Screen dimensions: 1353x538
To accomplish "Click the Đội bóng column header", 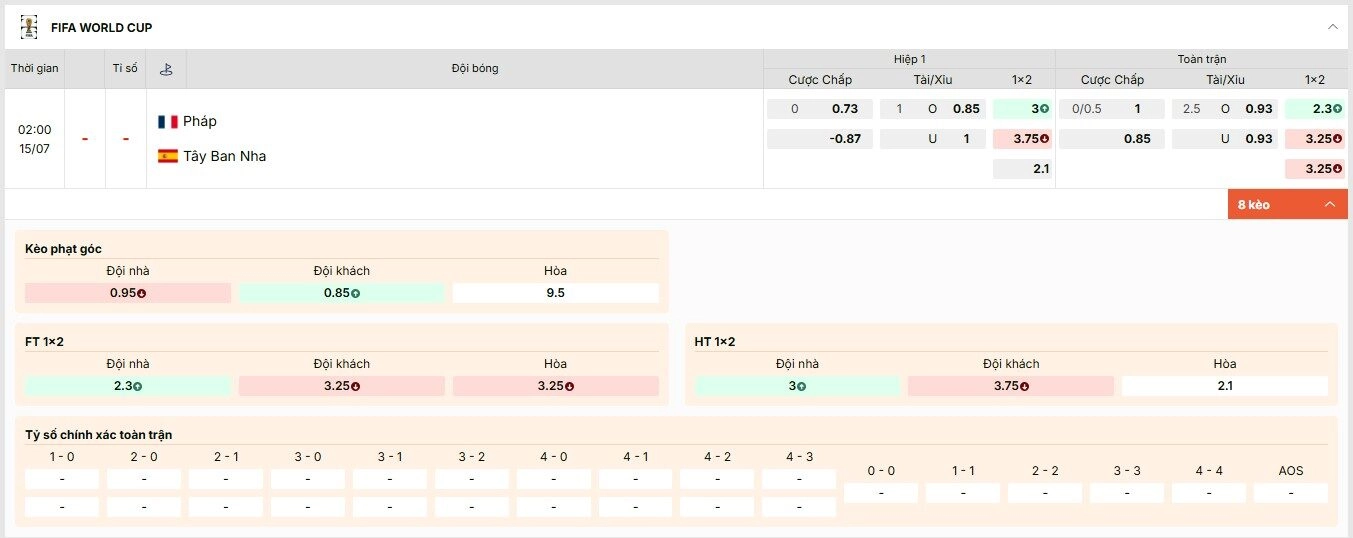I will pos(475,69).
